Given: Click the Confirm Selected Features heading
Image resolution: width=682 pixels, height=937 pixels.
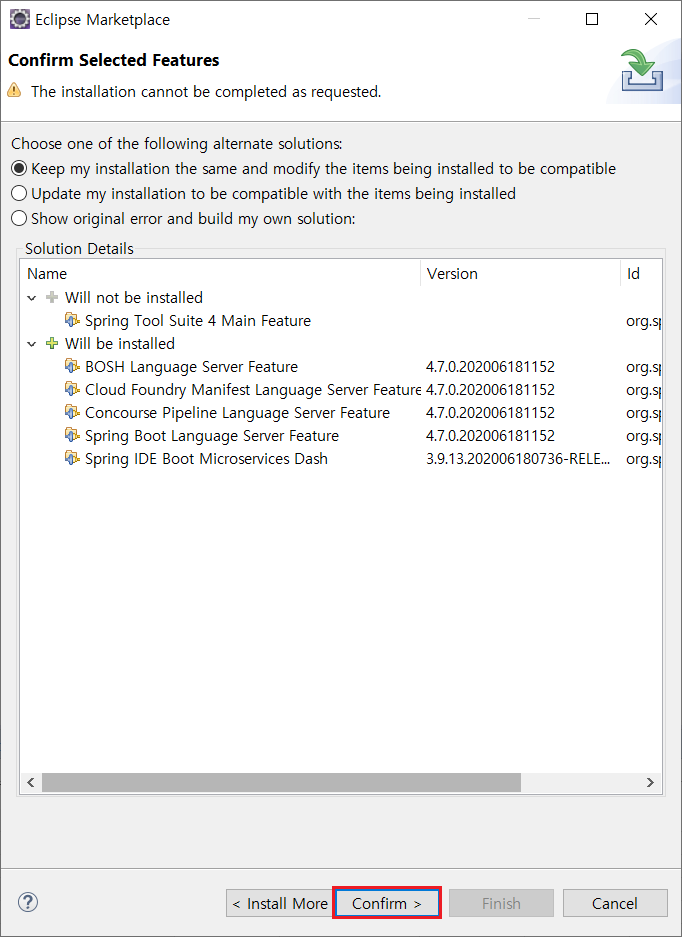Looking at the screenshot, I should (x=114, y=60).
